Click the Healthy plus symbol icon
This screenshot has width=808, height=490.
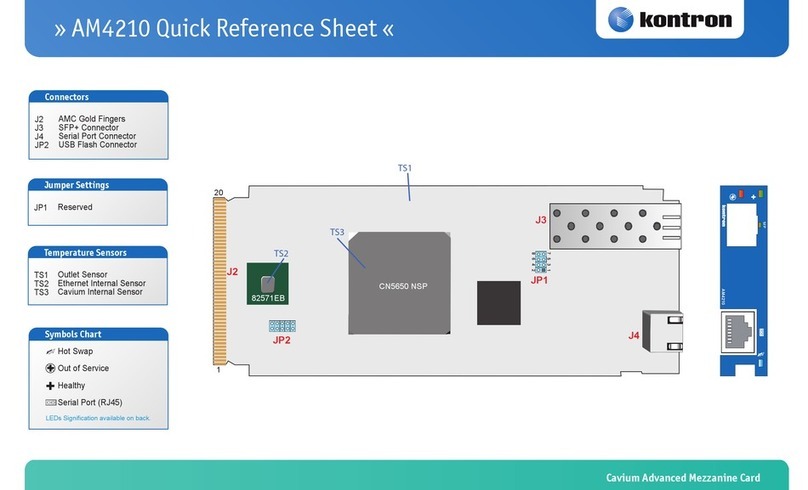[x=50, y=385]
